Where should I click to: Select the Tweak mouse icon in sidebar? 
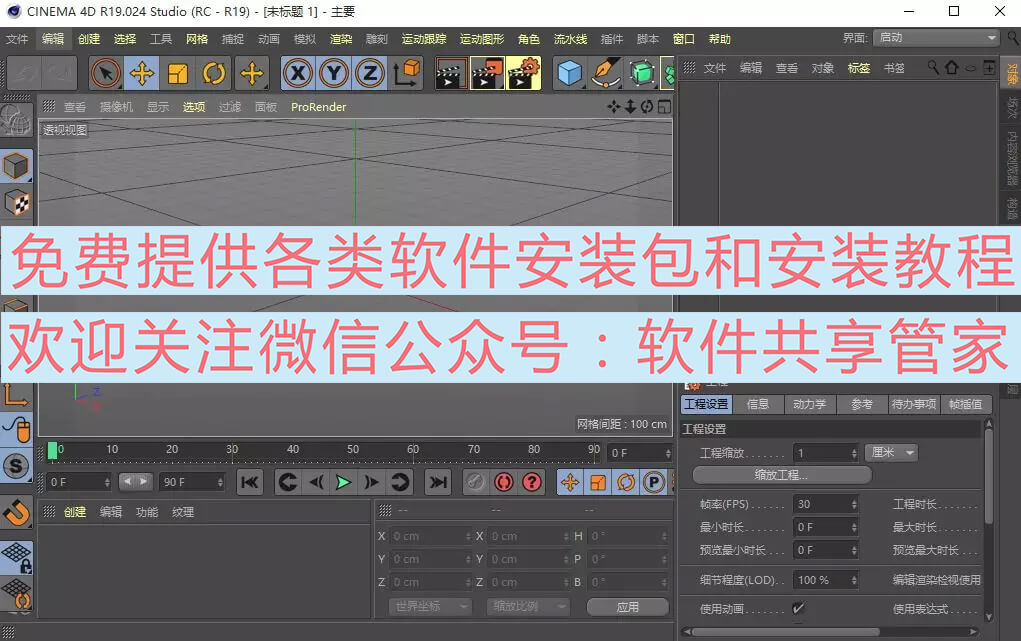coord(16,430)
